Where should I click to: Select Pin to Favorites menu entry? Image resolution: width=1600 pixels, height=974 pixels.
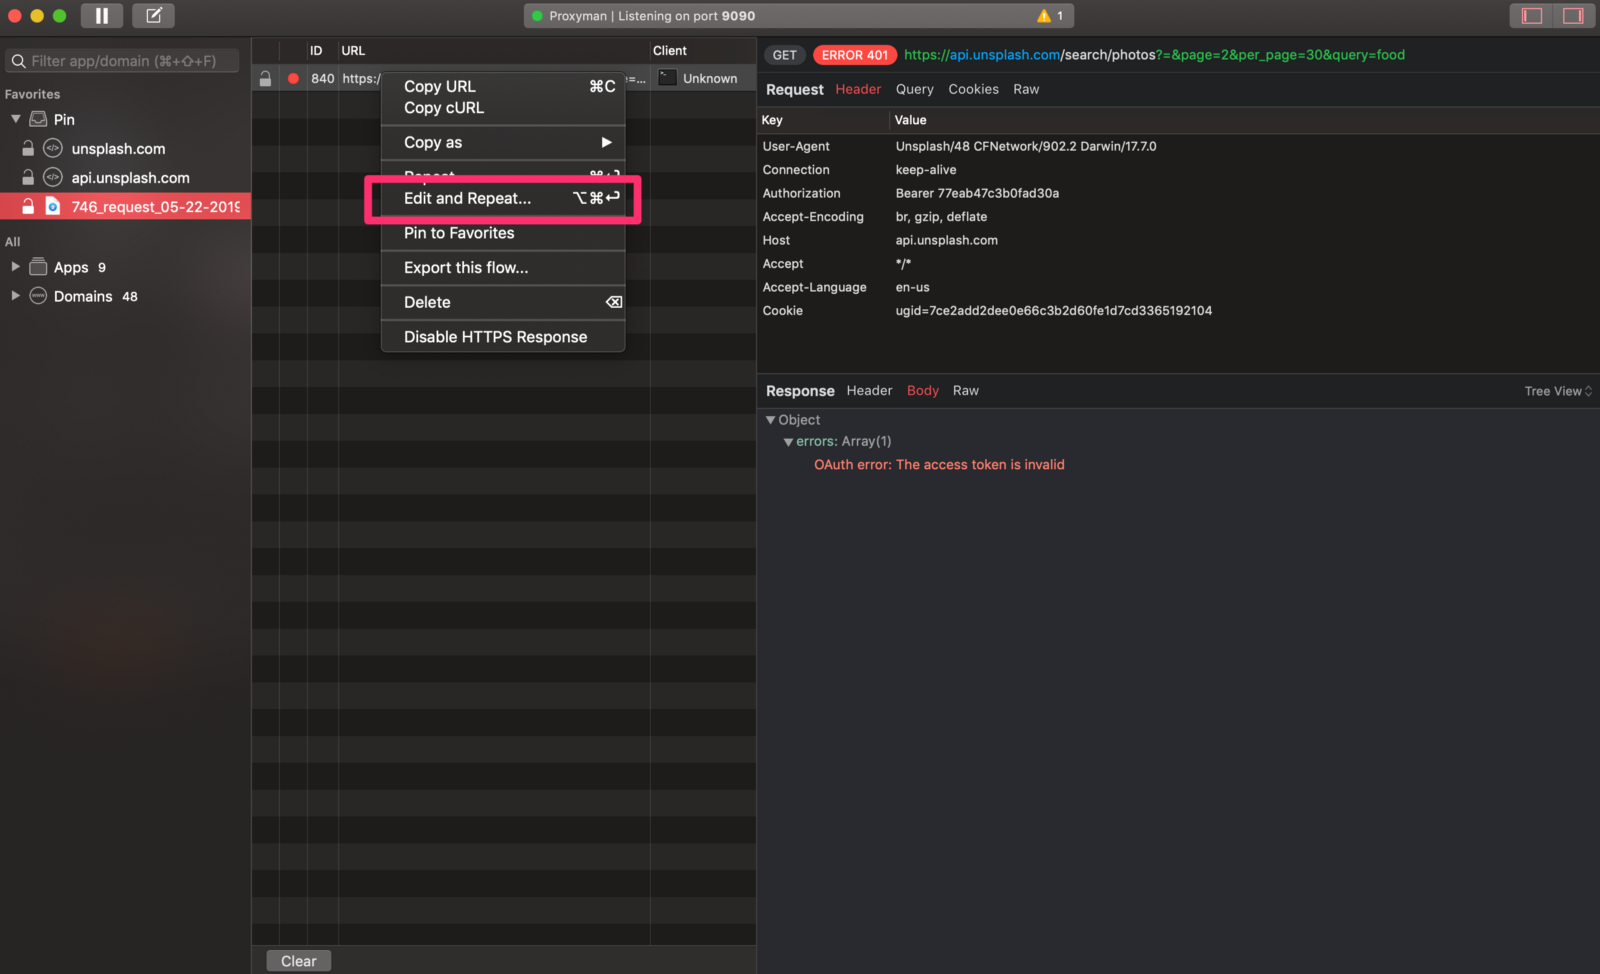pos(503,233)
